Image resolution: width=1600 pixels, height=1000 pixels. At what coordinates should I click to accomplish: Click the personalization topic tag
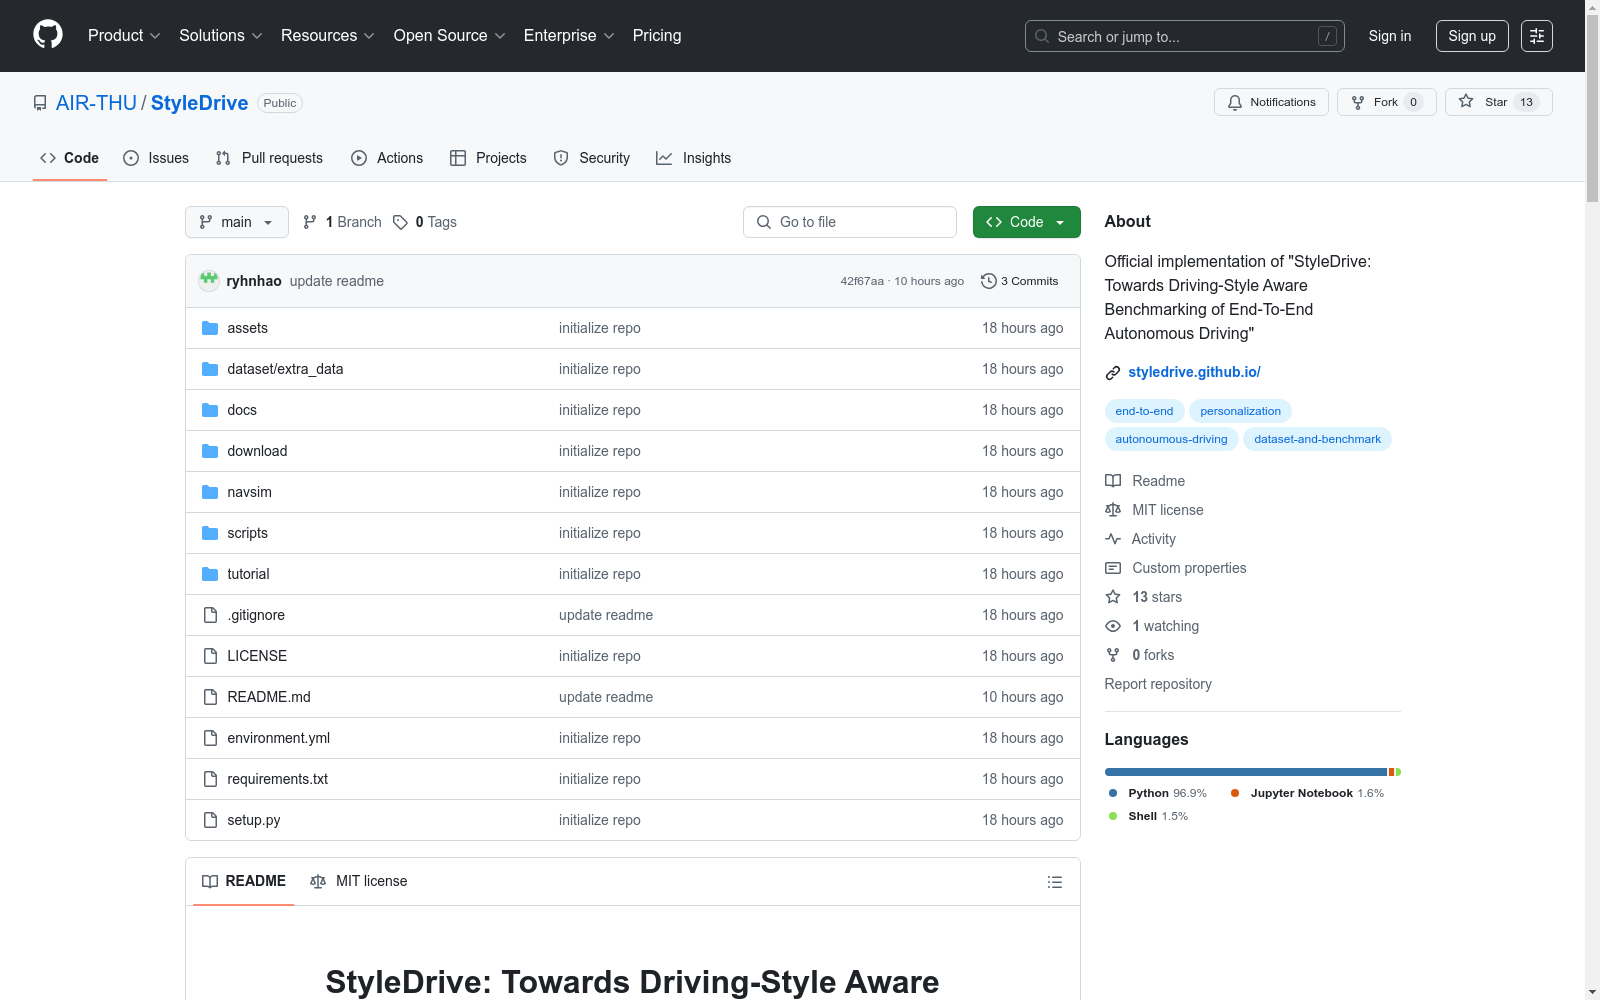1240,411
